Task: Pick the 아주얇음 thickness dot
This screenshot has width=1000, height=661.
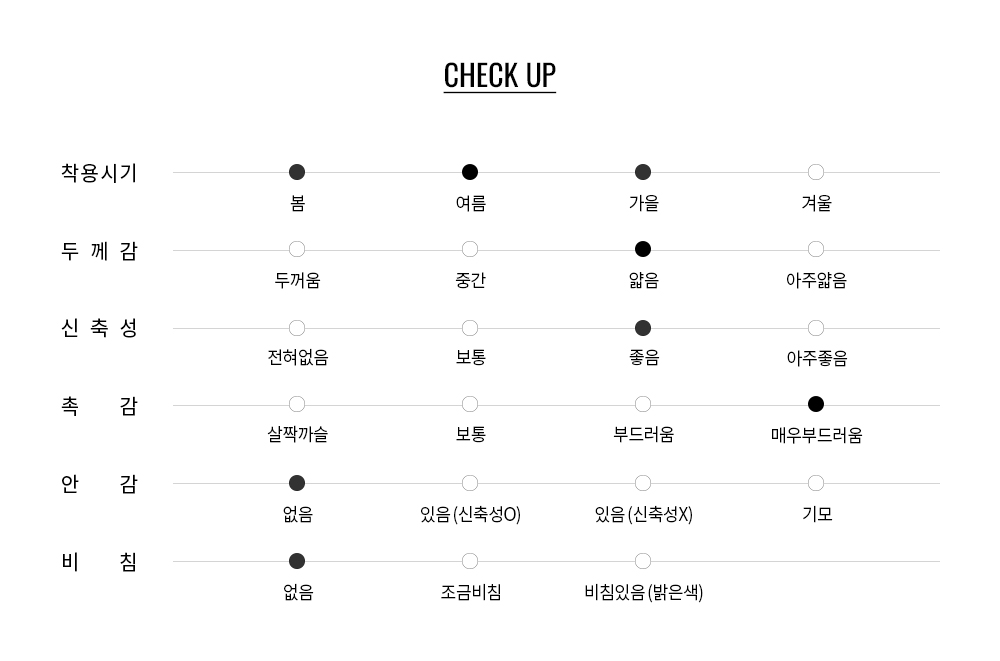Action: tap(816, 249)
